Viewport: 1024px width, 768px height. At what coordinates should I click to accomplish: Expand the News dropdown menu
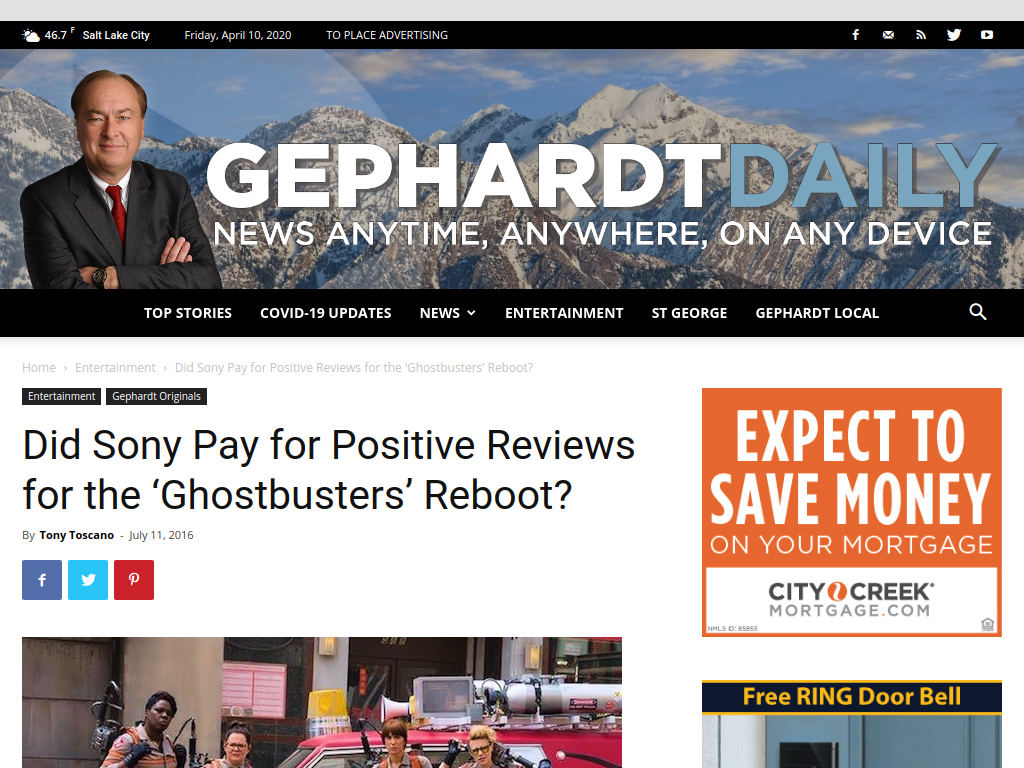[x=447, y=313]
